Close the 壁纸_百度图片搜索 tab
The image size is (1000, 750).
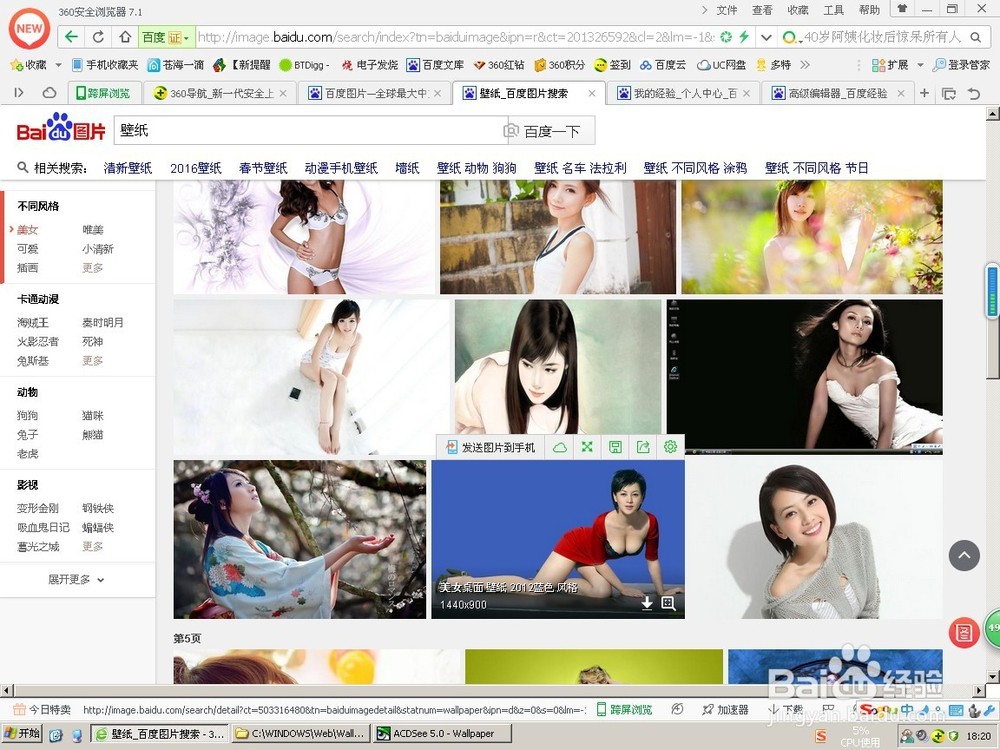pyautogui.click(x=592, y=93)
